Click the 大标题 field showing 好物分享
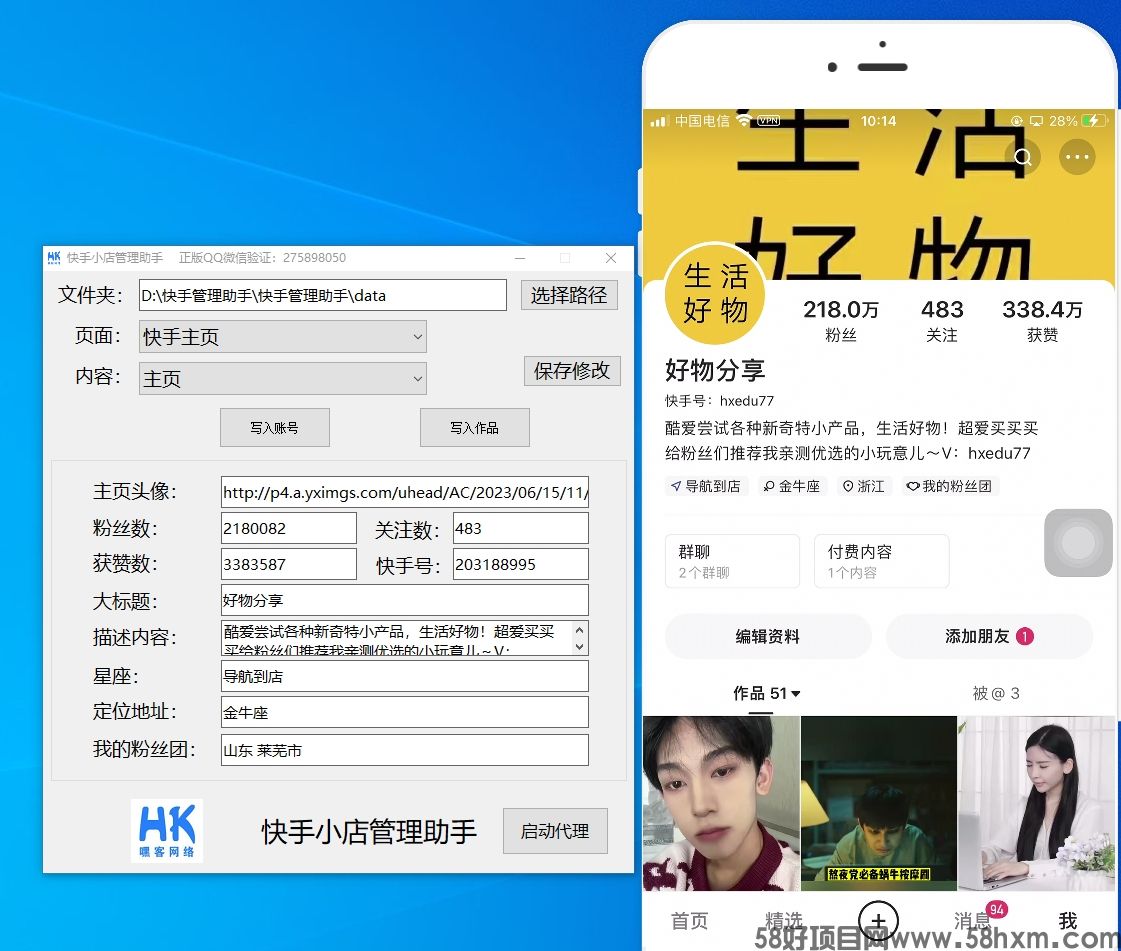The image size is (1121, 951). click(405, 600)
